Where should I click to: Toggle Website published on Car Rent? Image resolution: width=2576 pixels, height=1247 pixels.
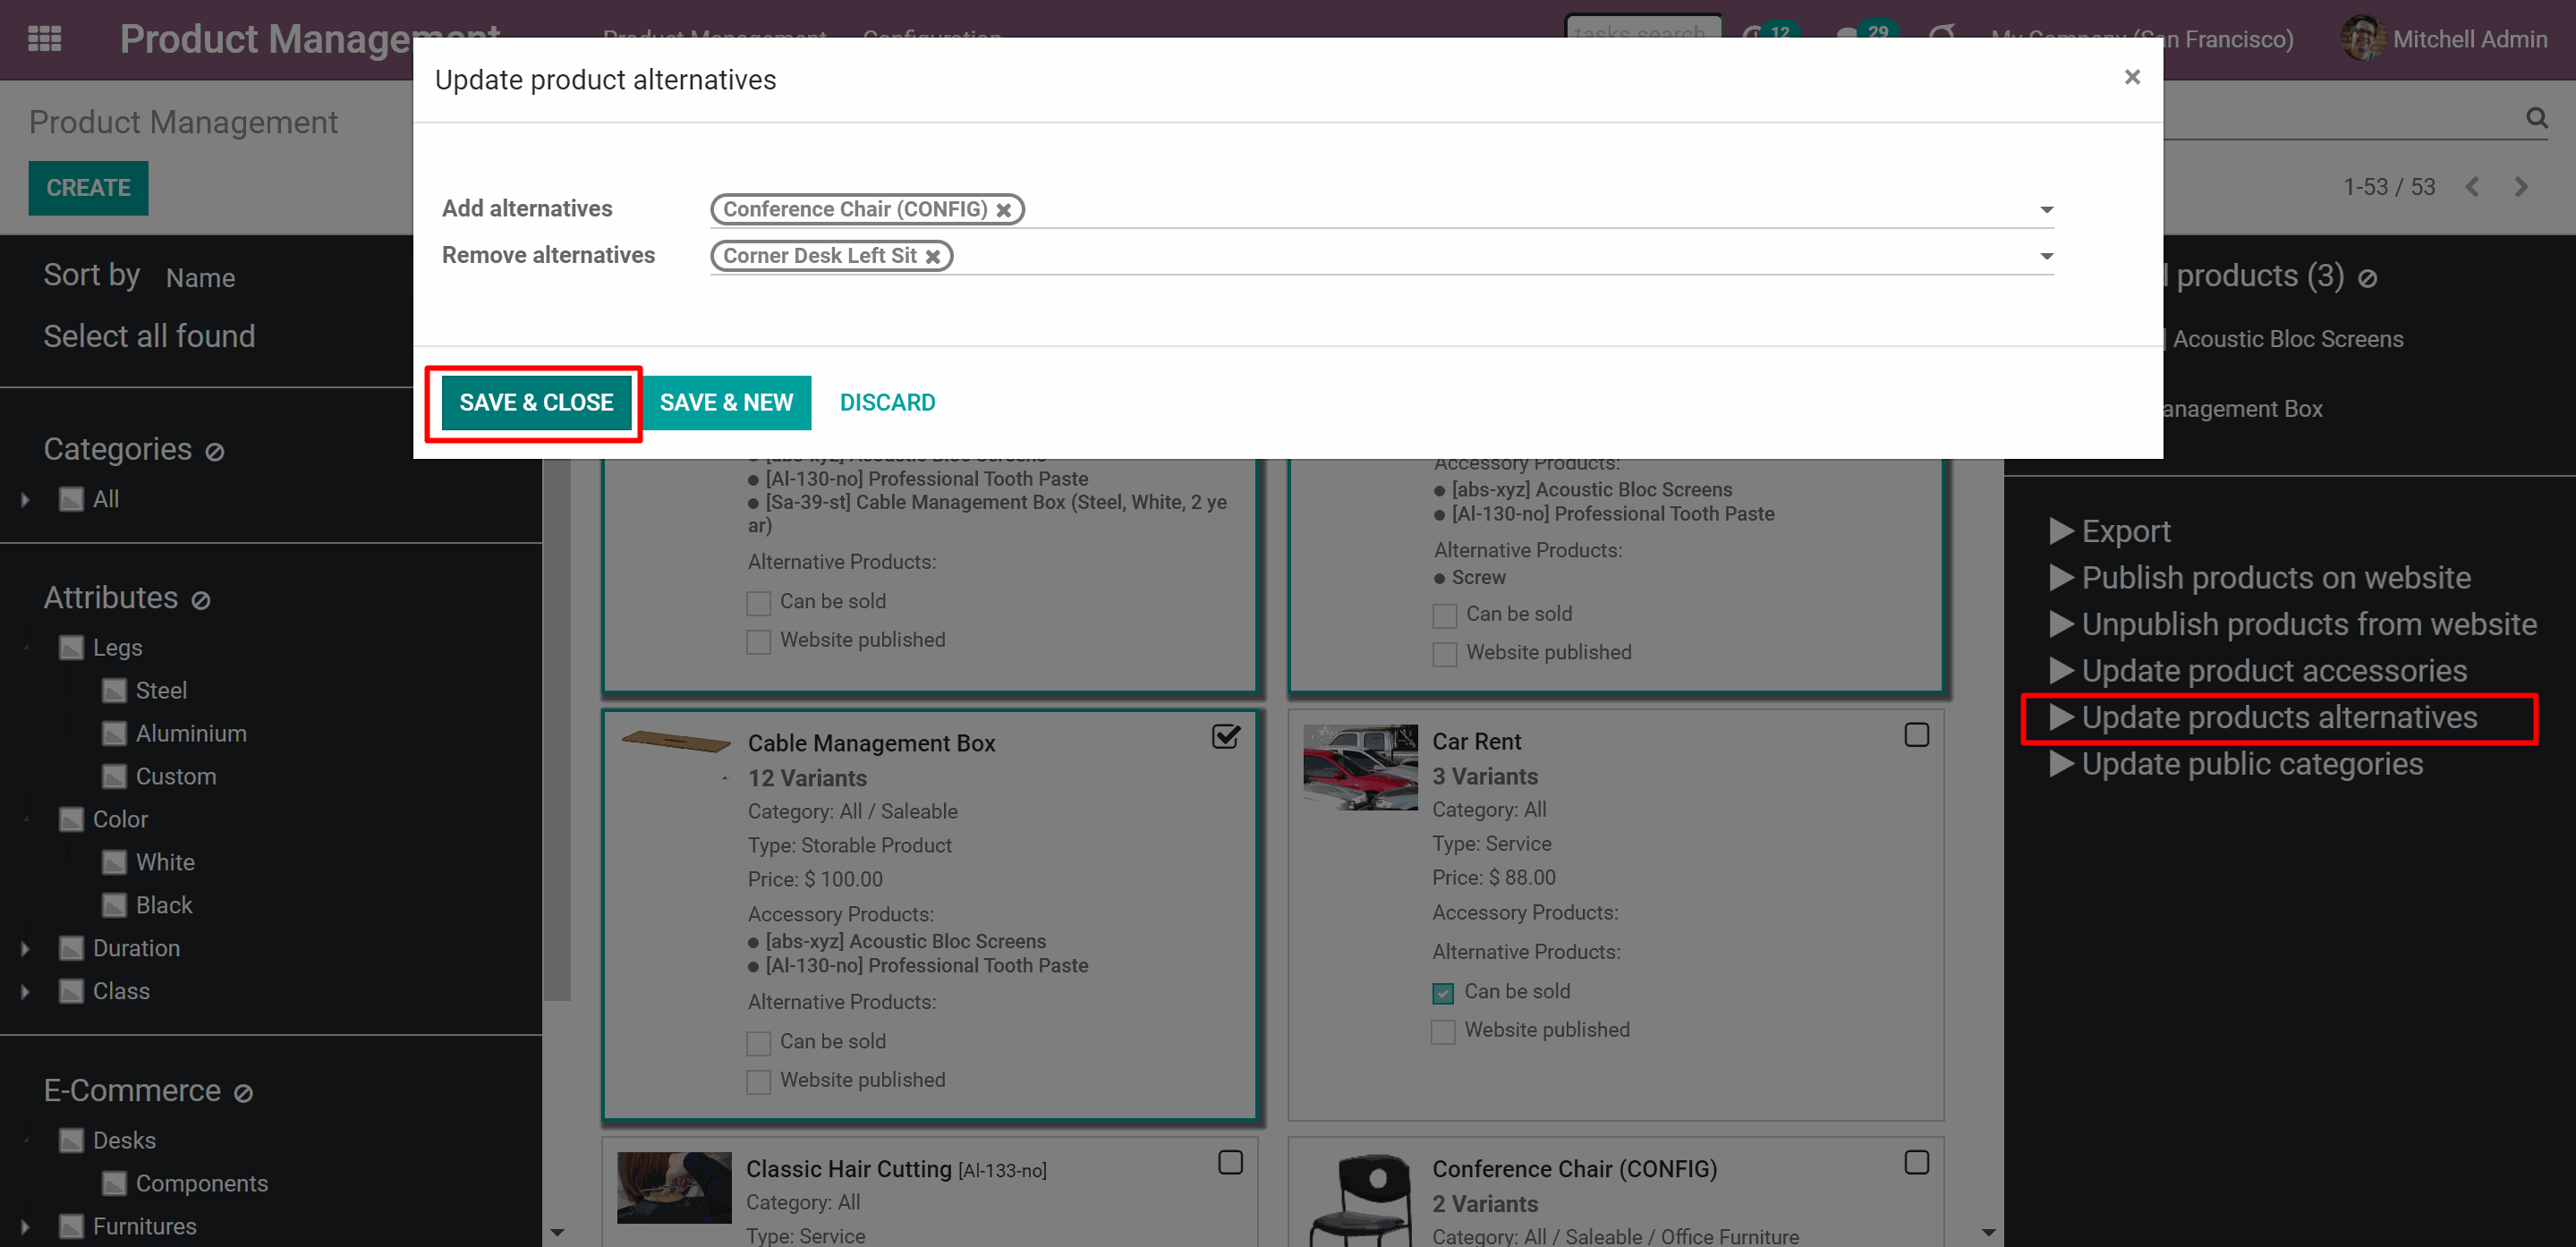click(x=1443, y=1032)
